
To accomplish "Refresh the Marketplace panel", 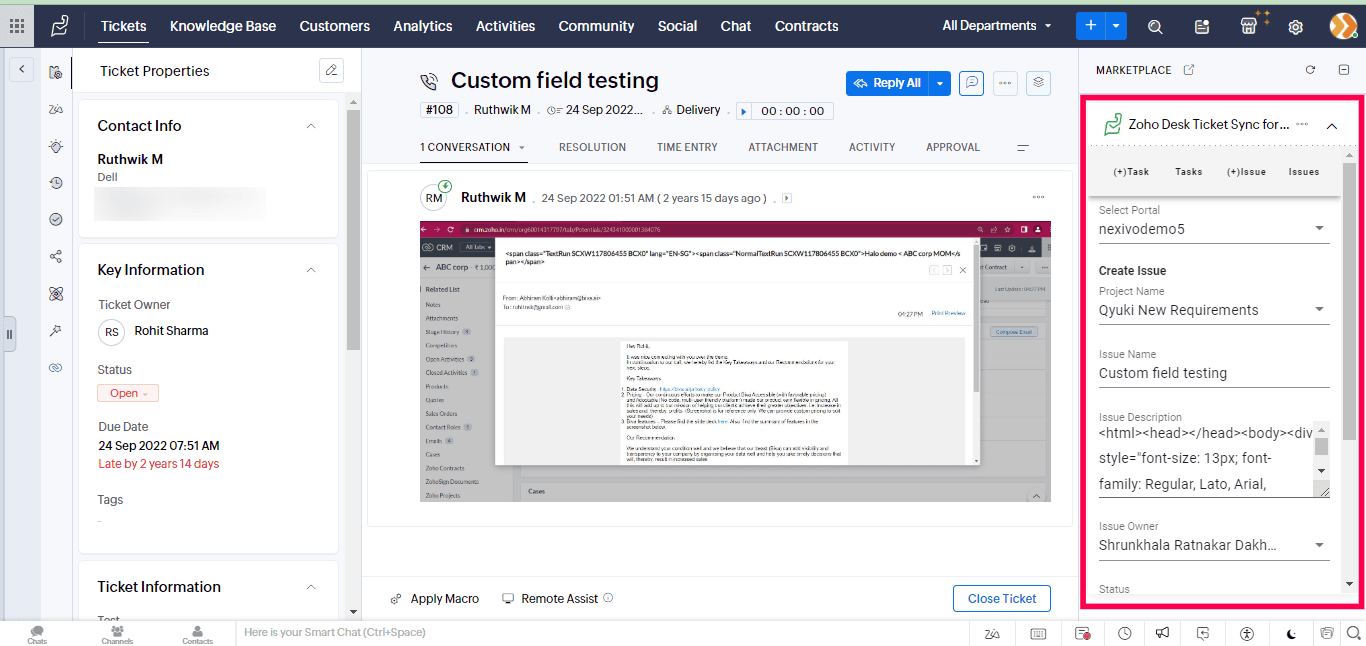I will pos(1310,70).
